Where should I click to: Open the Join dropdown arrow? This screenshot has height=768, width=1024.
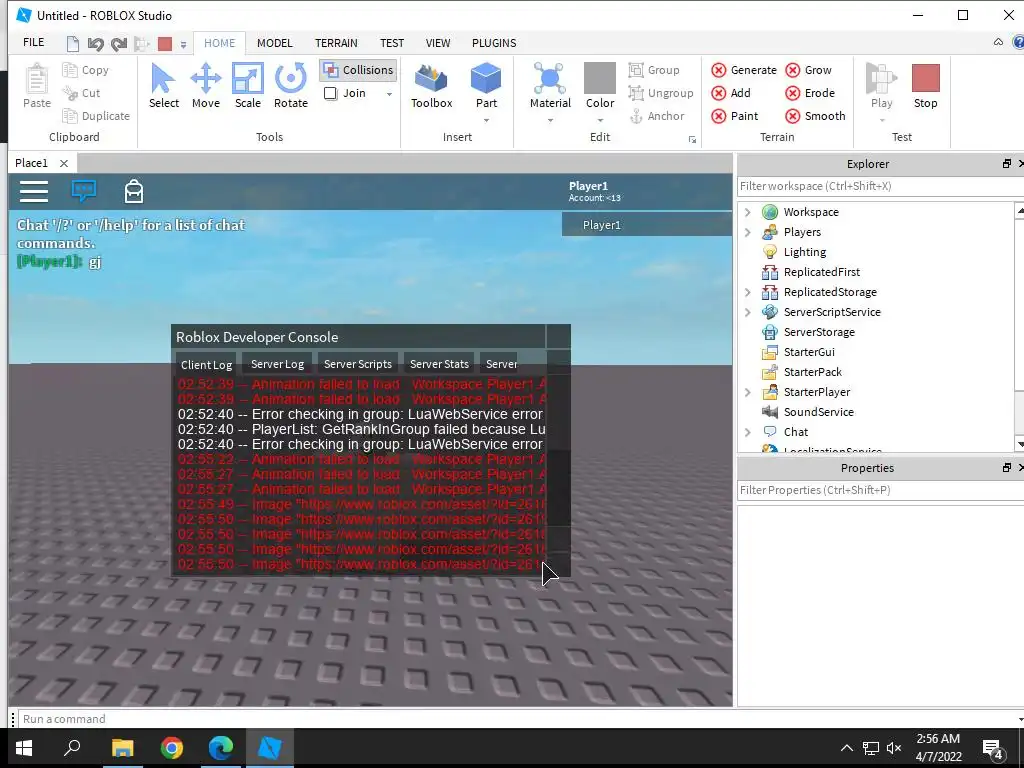click(389, 94)
